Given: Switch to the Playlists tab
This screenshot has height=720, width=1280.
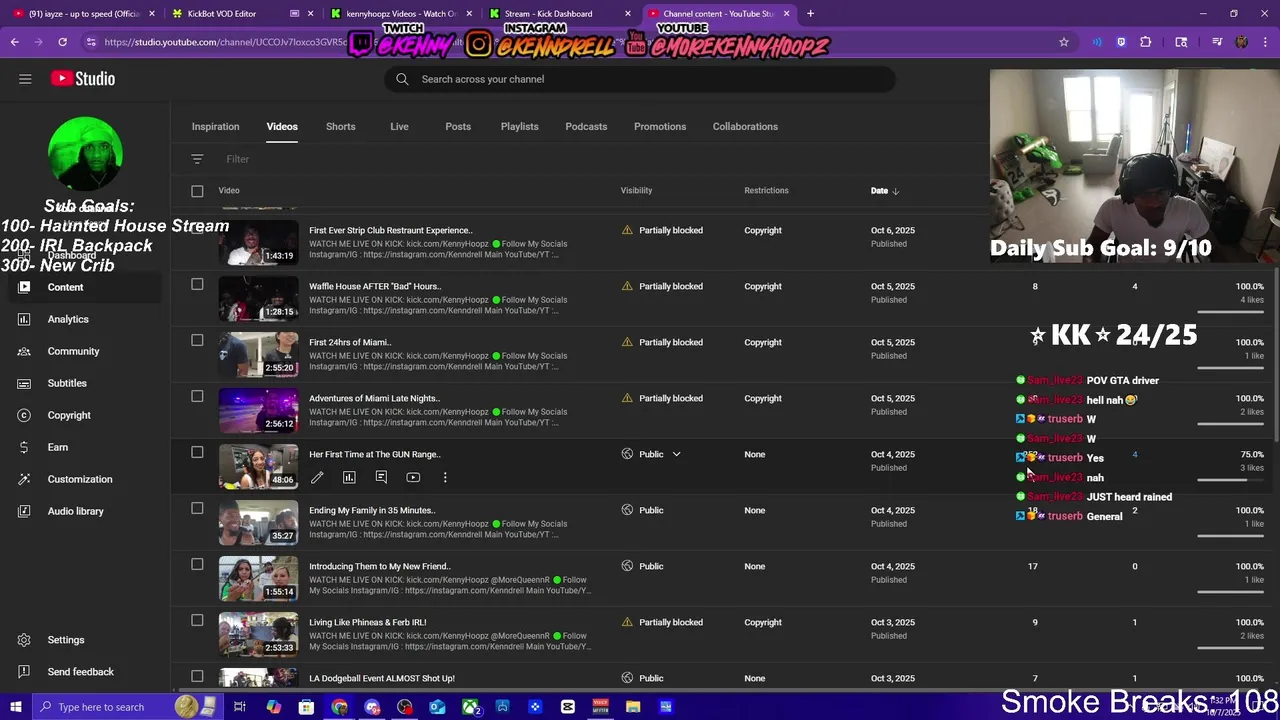Looking at the screenshot, I should coord(519,127).
